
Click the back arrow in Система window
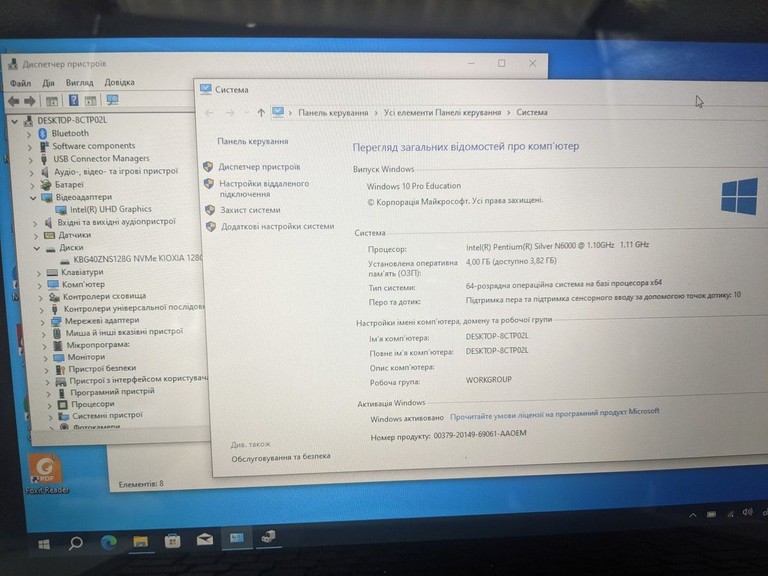209,113
